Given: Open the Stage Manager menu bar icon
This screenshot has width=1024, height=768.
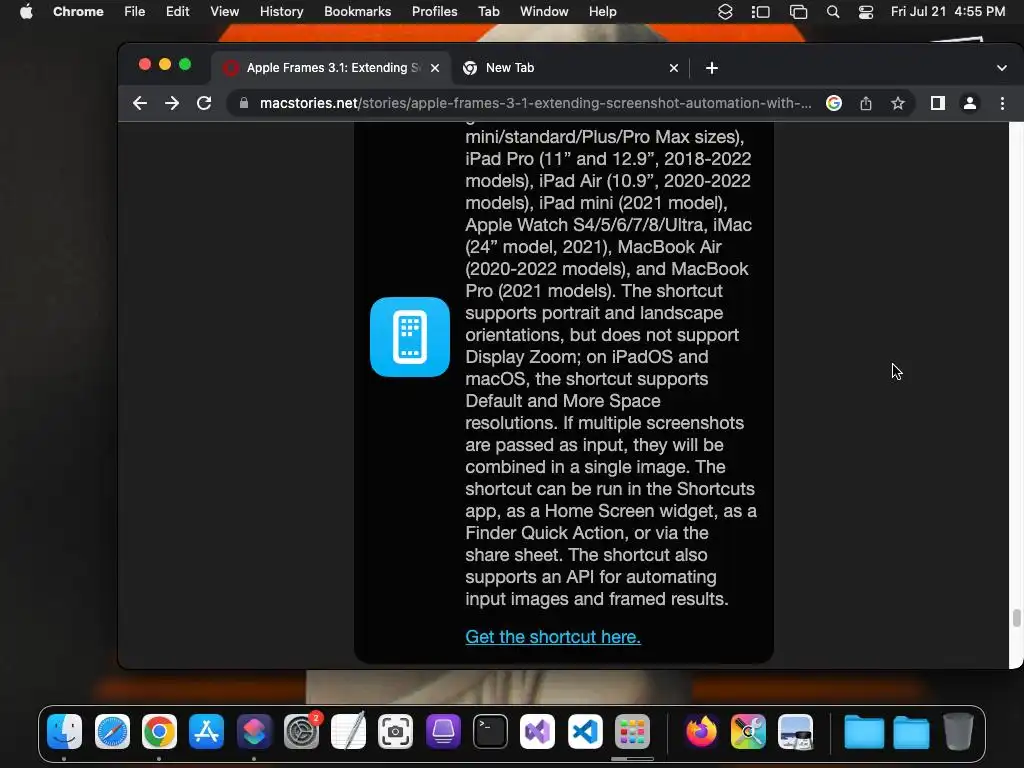Looking at the screenshot, I should click(x=761, y=12).
